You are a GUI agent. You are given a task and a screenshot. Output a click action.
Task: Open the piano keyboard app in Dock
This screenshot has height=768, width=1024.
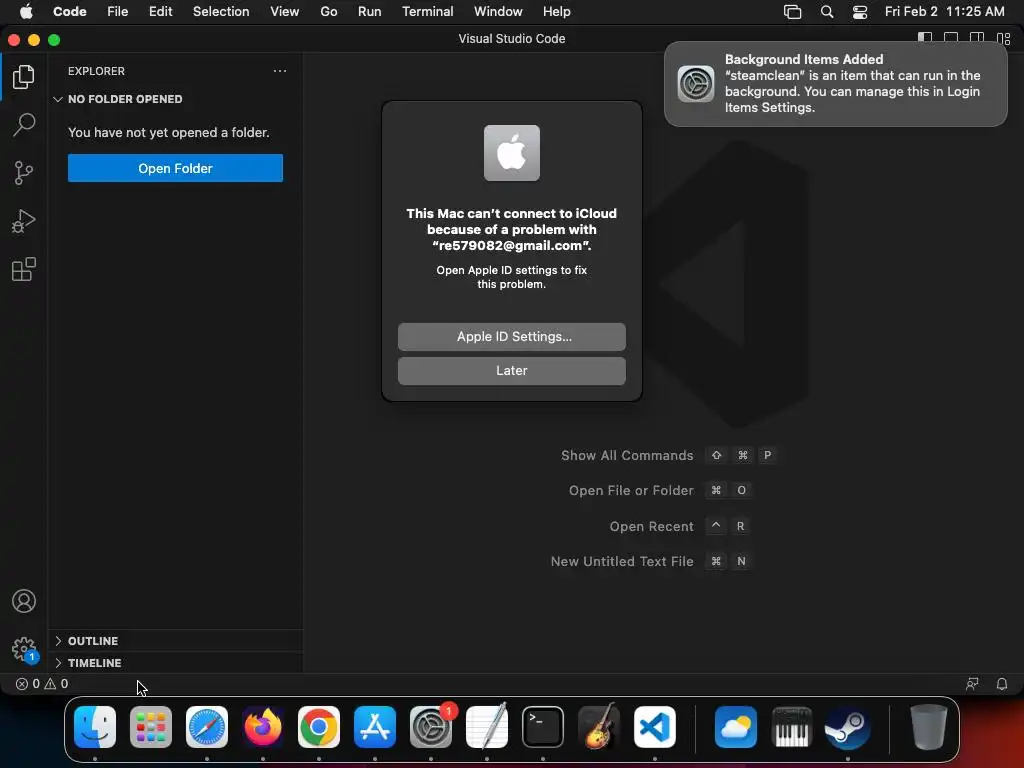click(x=792, y=727)
